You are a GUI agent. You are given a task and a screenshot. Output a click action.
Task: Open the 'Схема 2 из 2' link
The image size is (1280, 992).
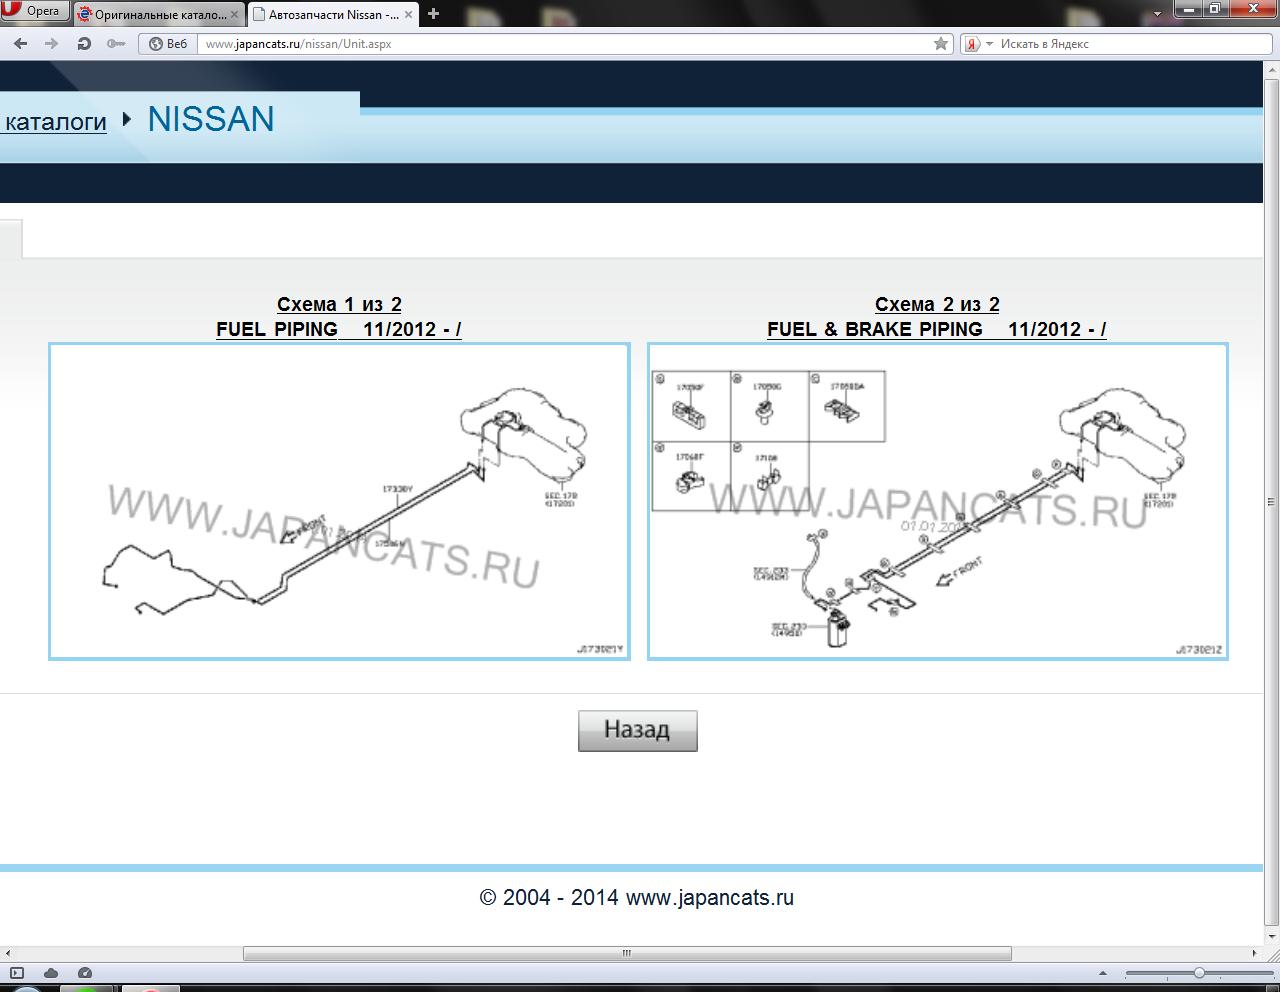(x=937, y=304)
